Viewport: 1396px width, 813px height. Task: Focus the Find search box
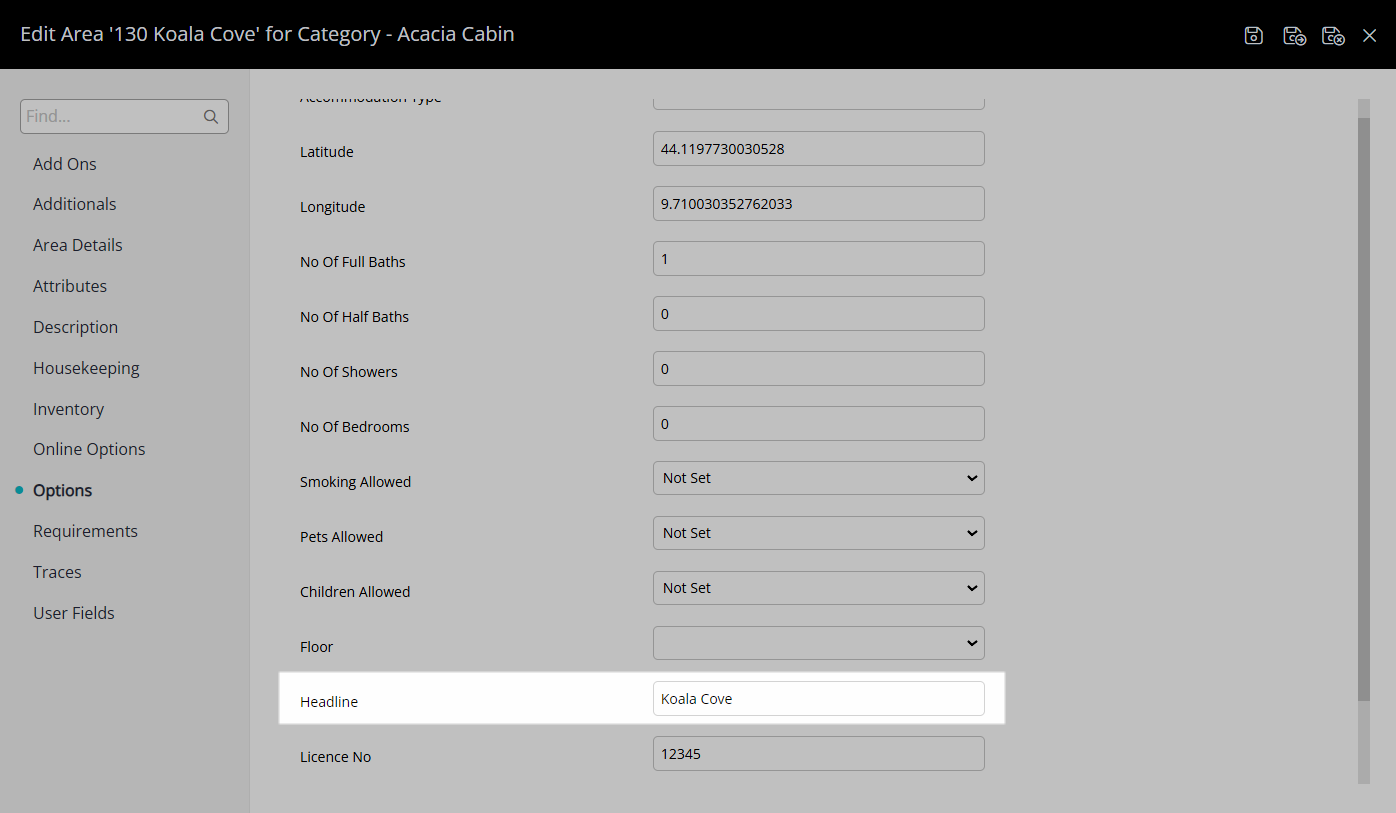pos(124,116)
